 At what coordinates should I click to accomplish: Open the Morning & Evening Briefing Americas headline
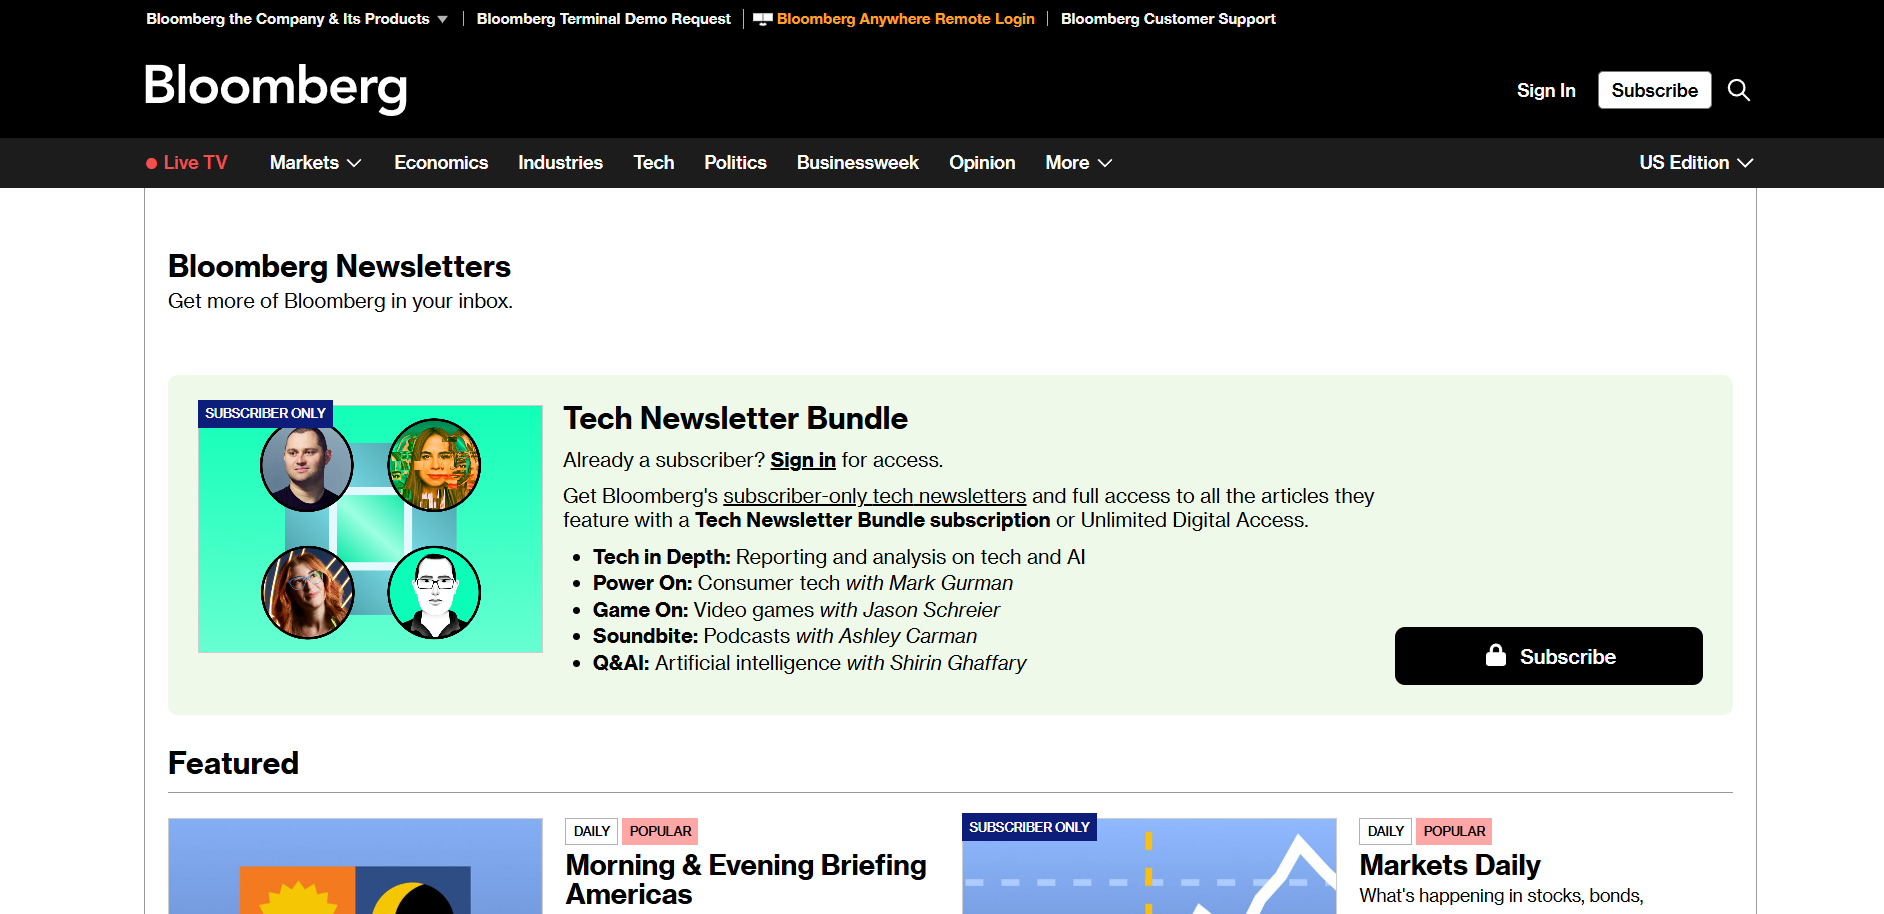pos(746,879)
